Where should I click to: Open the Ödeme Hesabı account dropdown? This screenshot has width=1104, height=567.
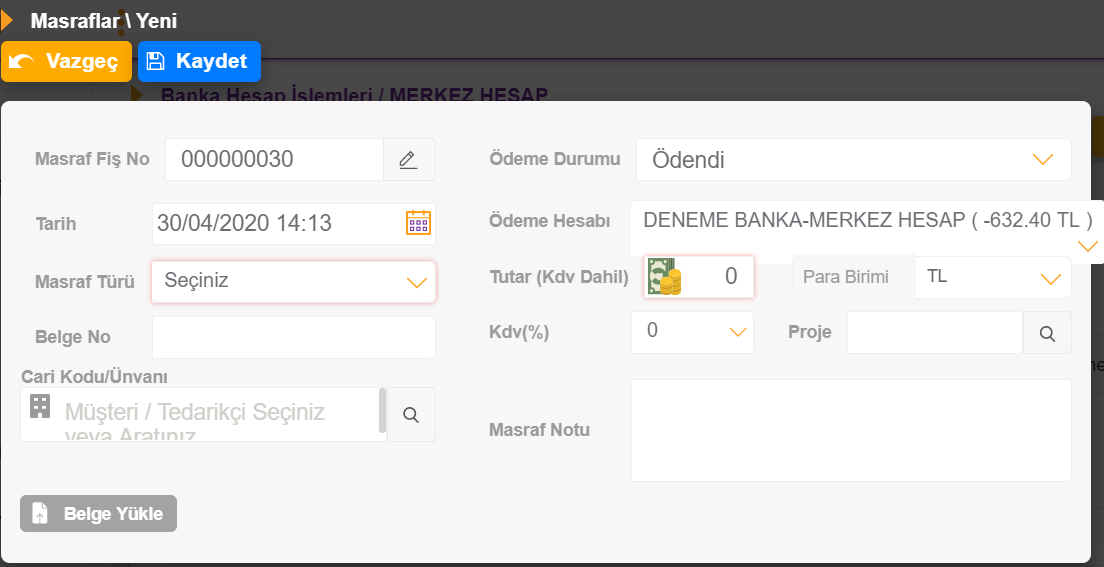pyautogui.click(x=867, y=232)
